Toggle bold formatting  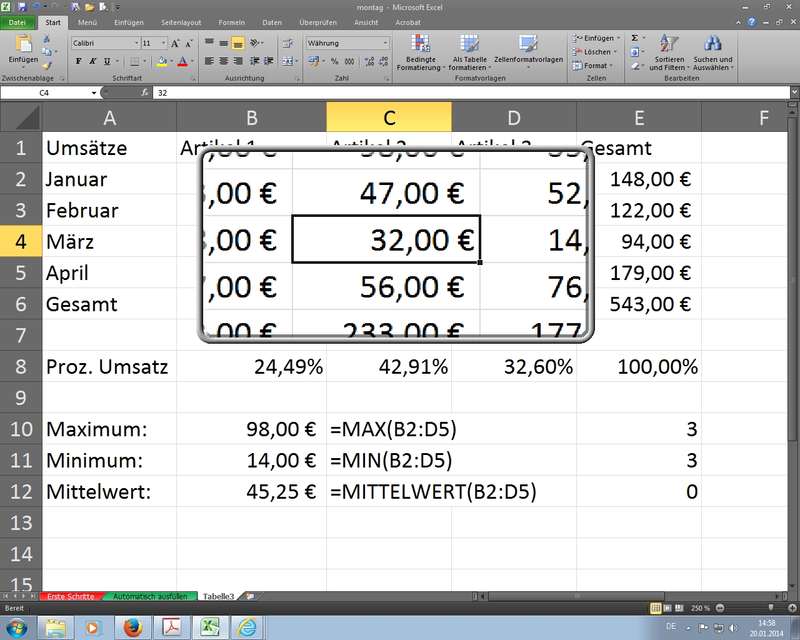pyautogui.click(x=77, y=61)
